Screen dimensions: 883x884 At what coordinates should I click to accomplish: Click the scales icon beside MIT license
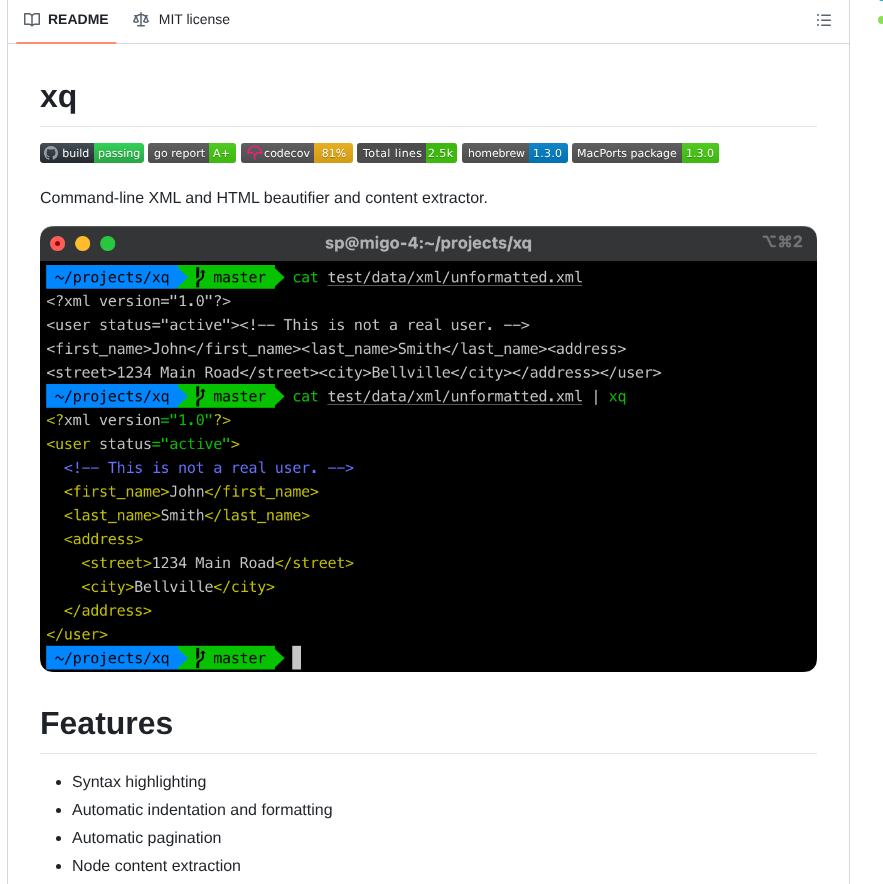point(140,19)
